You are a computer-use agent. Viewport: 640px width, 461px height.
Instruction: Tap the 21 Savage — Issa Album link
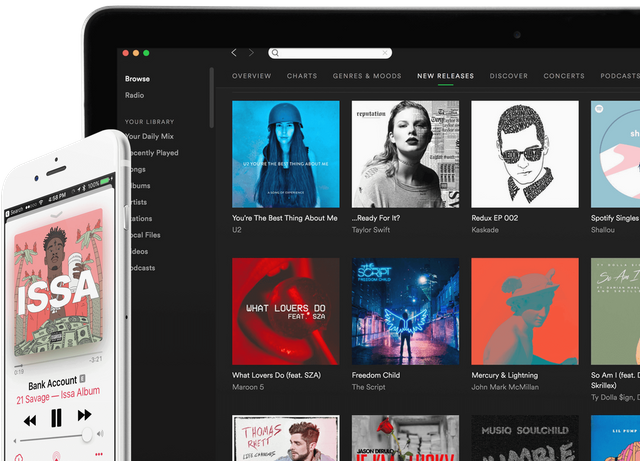pos(58,395)
